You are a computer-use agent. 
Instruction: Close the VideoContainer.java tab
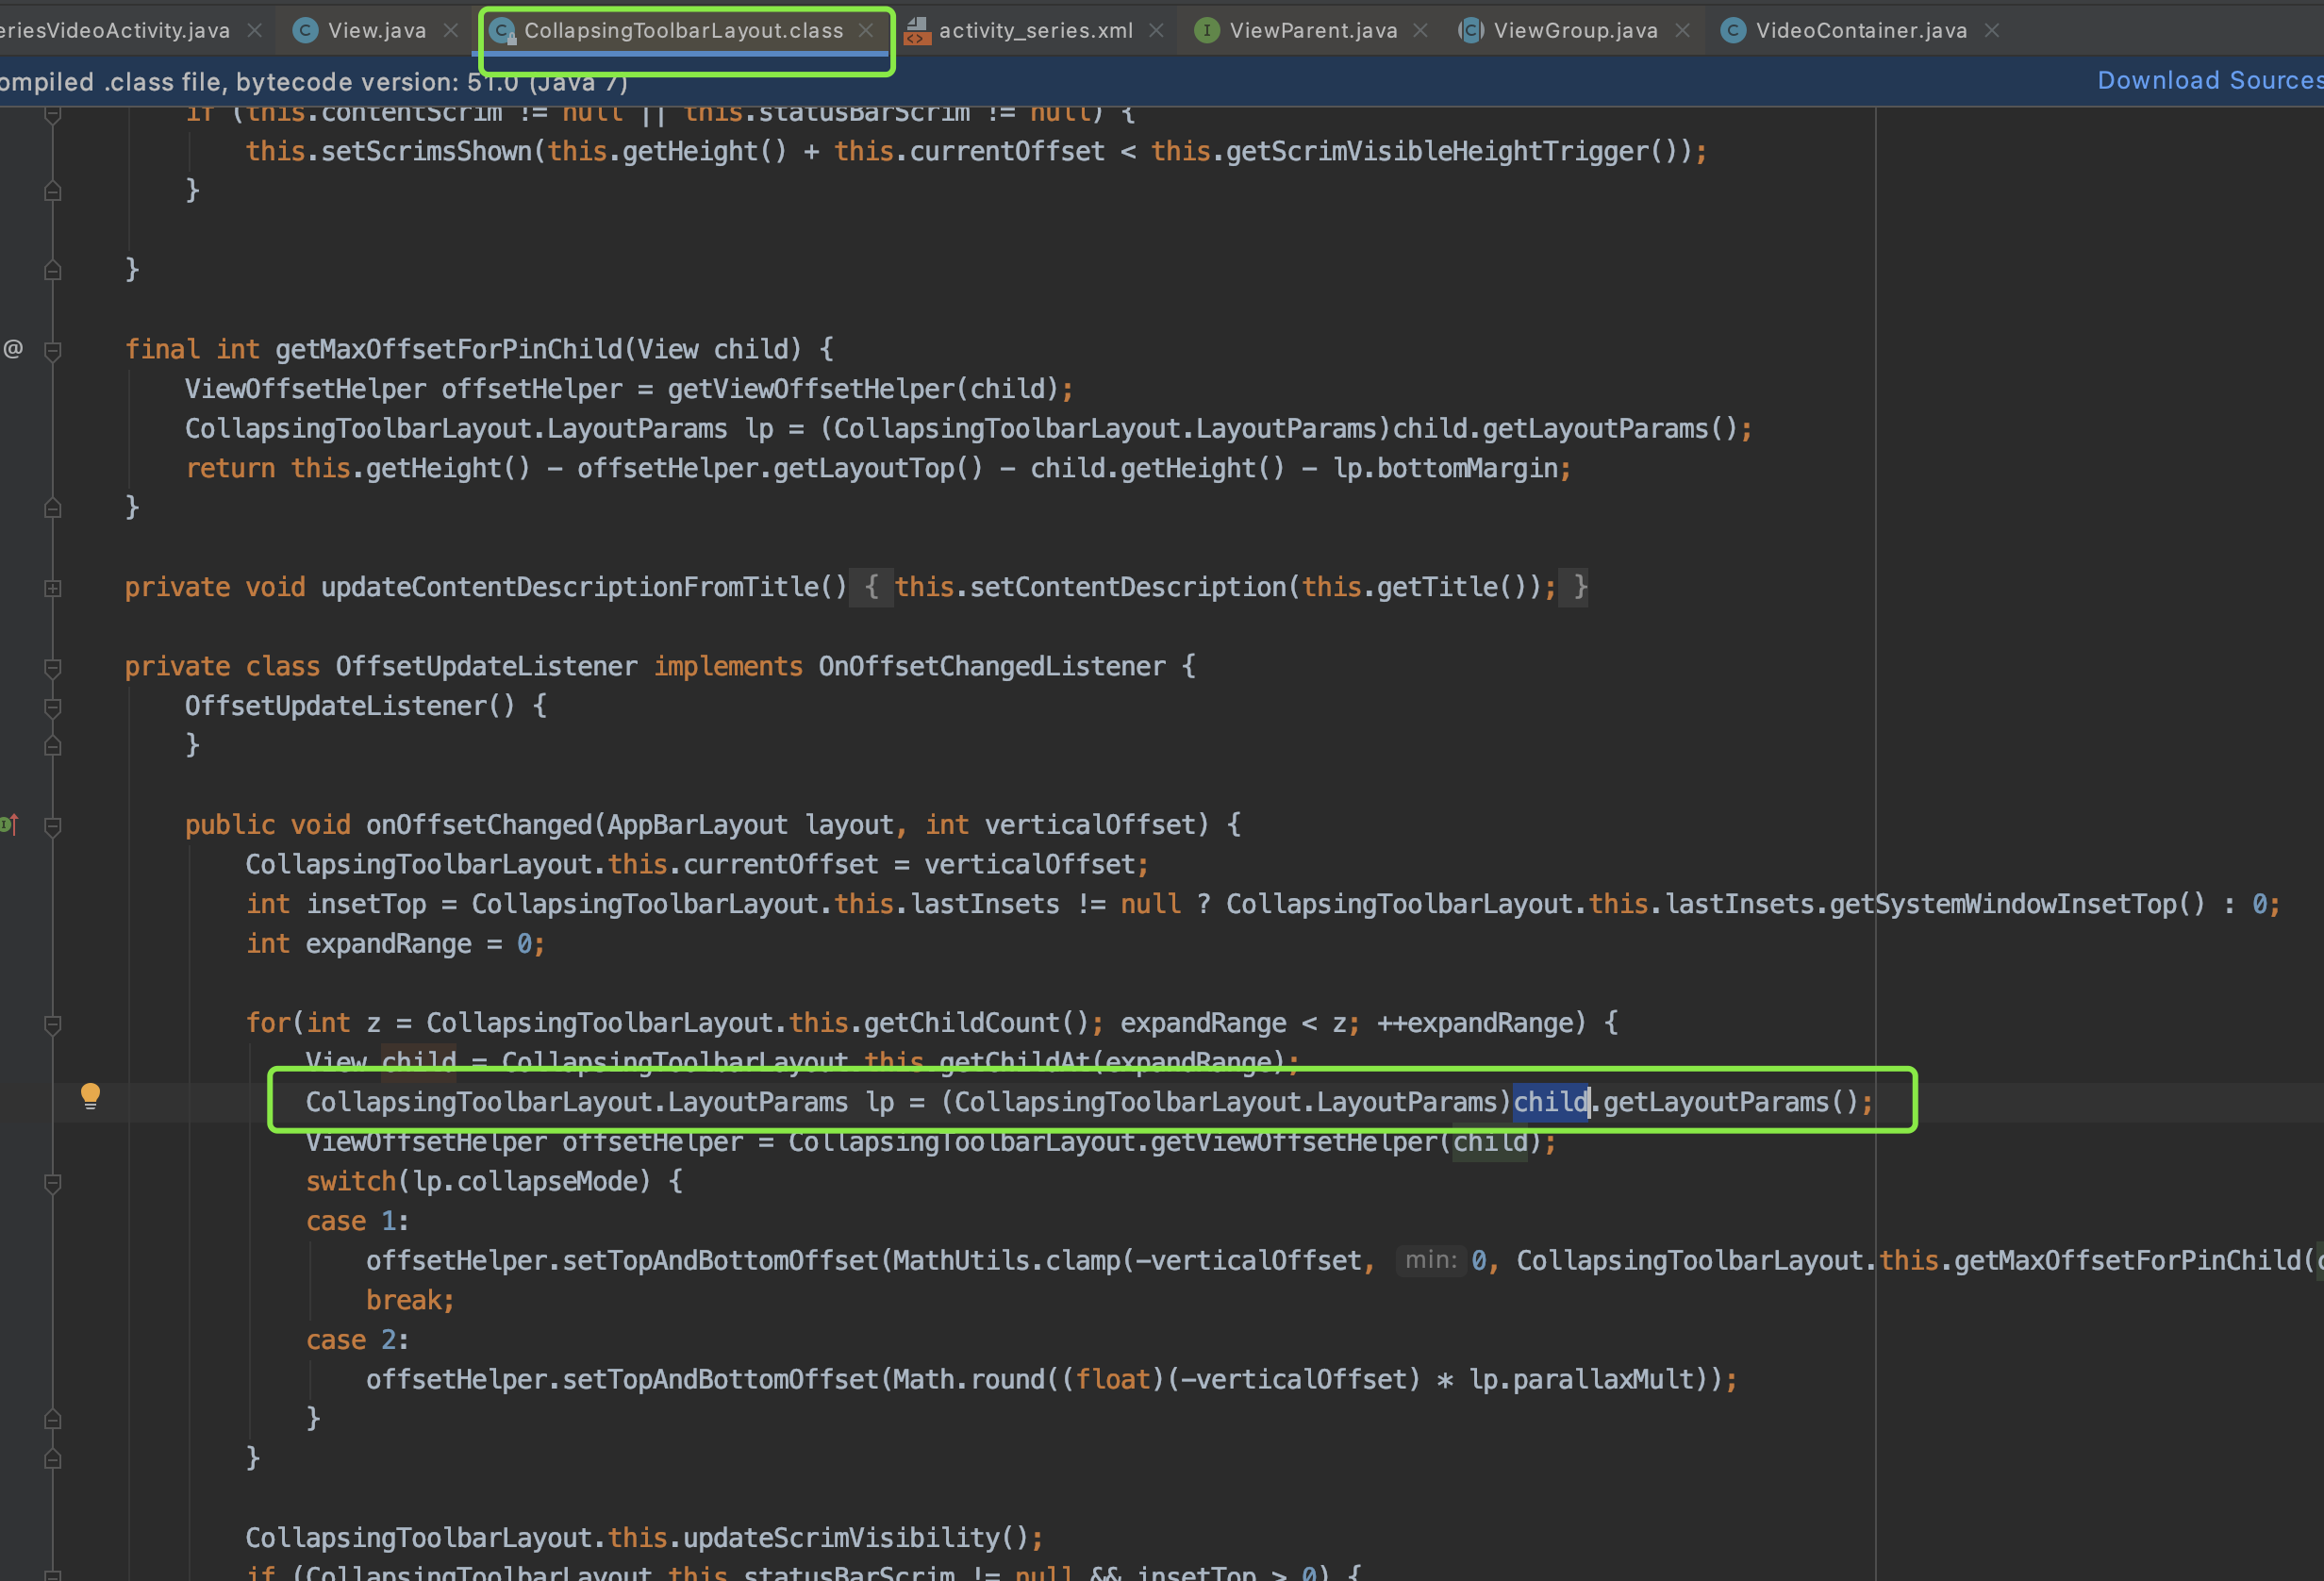[1992, 31]
